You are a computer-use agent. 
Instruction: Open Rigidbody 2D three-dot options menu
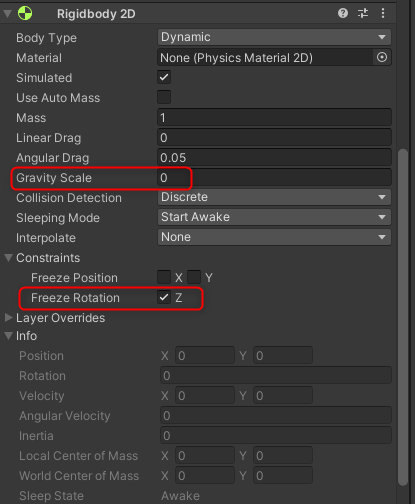383,13
